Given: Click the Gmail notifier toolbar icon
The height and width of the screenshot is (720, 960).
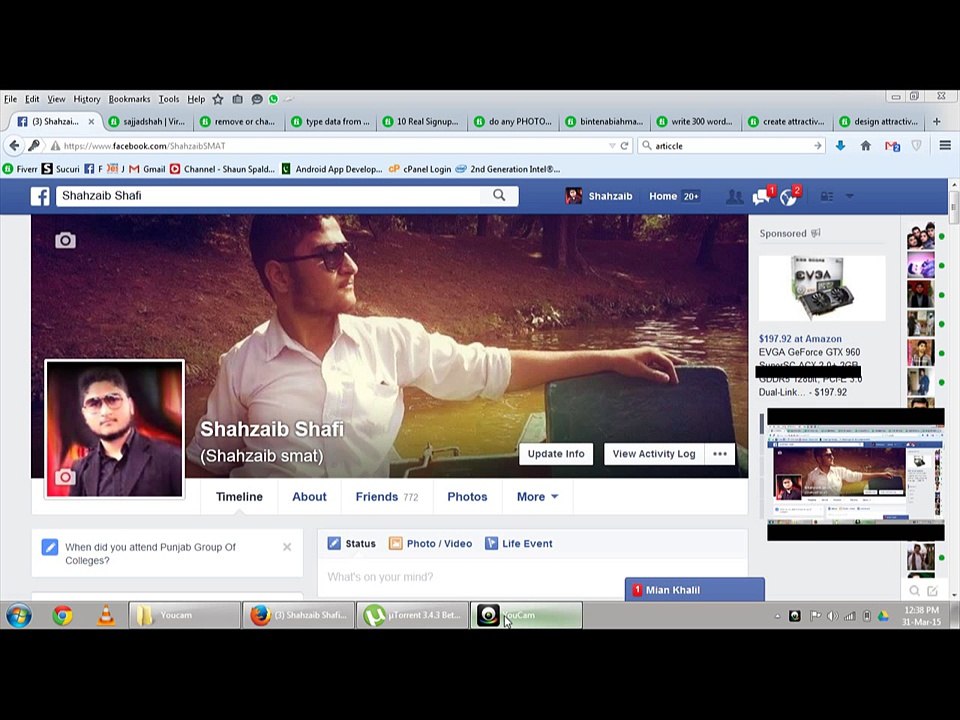Looking at the screenshot, I should [892, 146].
